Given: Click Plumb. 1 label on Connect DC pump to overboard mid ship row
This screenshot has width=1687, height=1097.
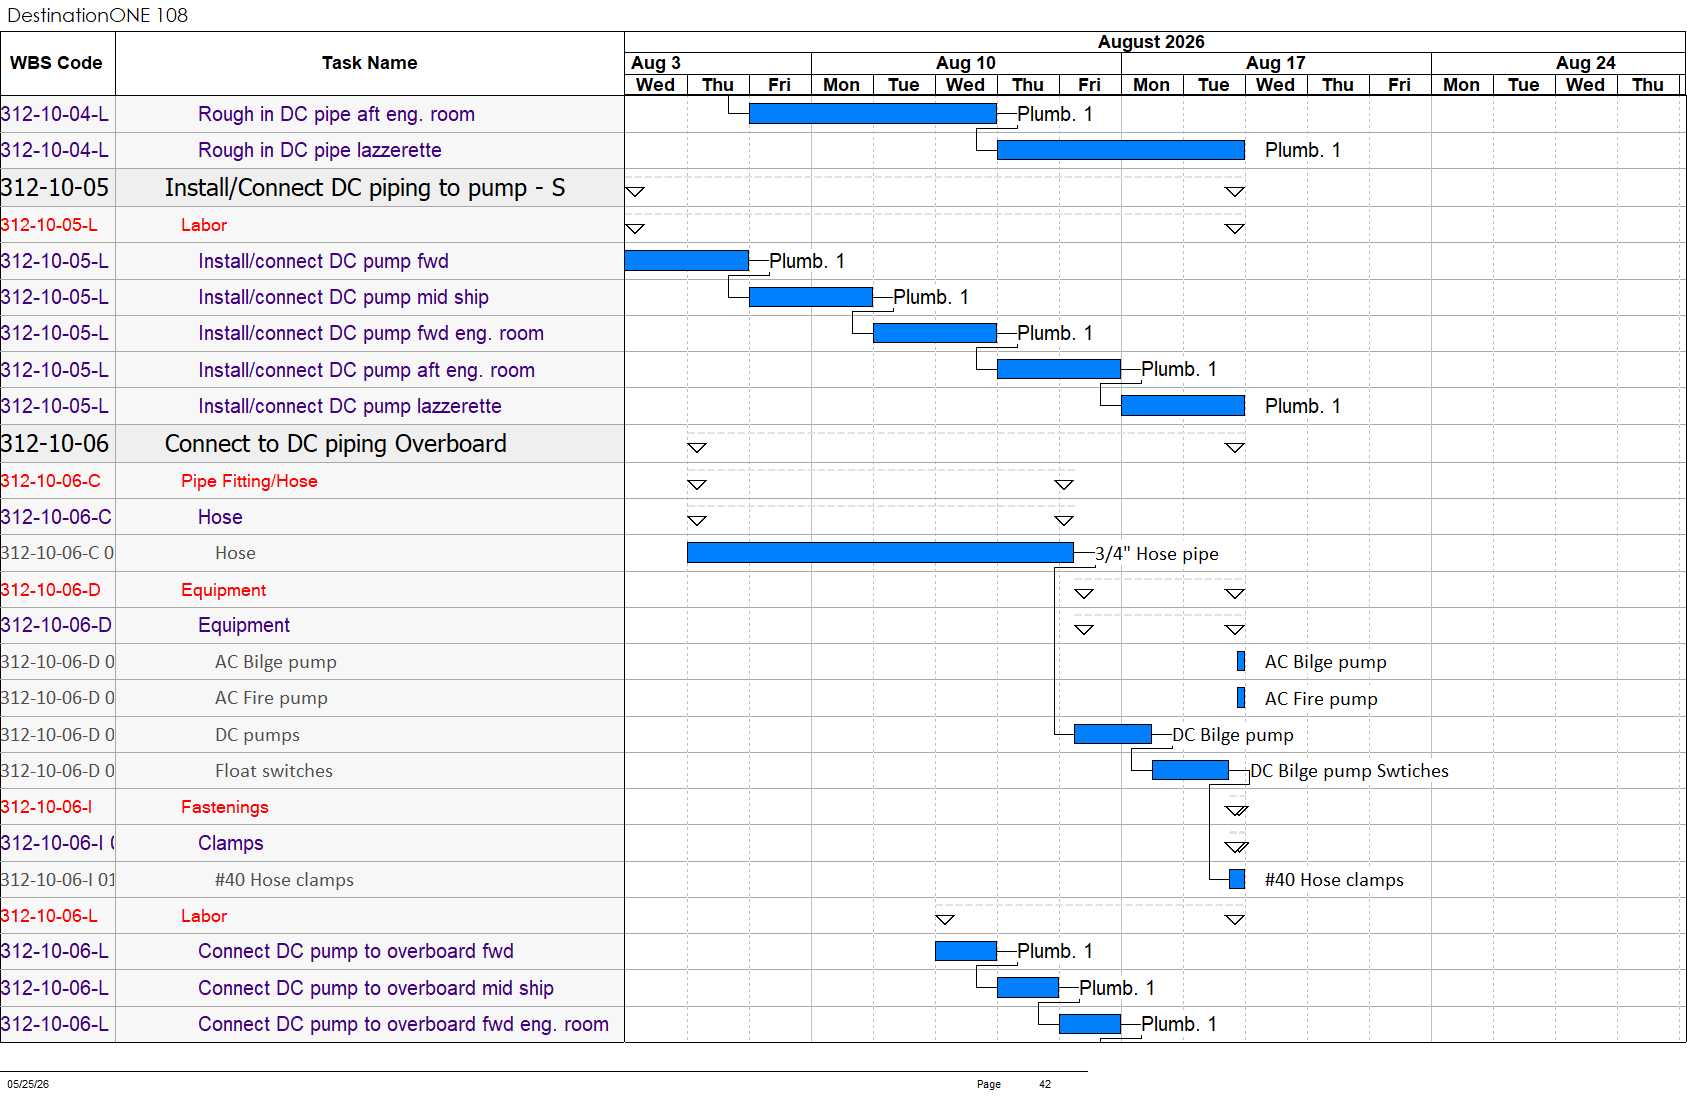Looking at the screenshot, I should [1117, 988].
